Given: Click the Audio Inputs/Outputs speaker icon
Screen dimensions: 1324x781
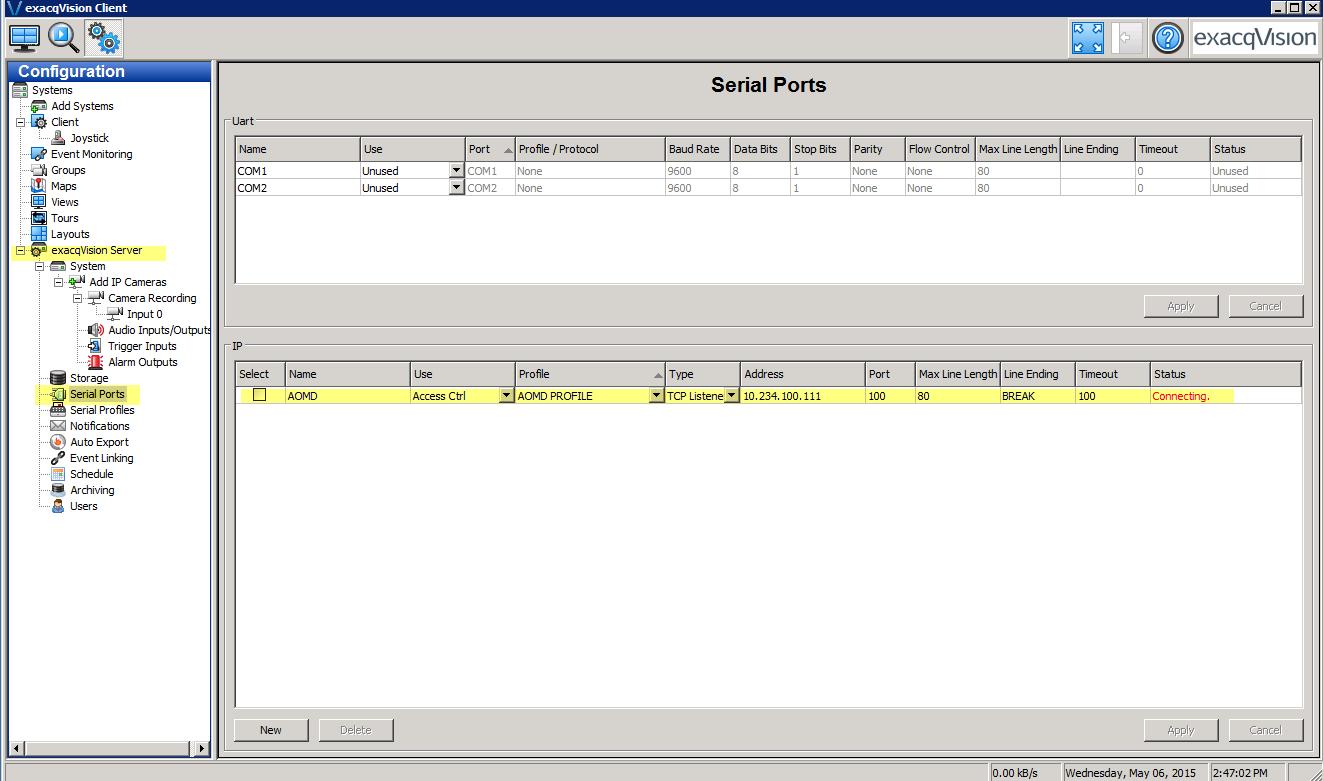Looking at the screenshot, I should 96,330.
